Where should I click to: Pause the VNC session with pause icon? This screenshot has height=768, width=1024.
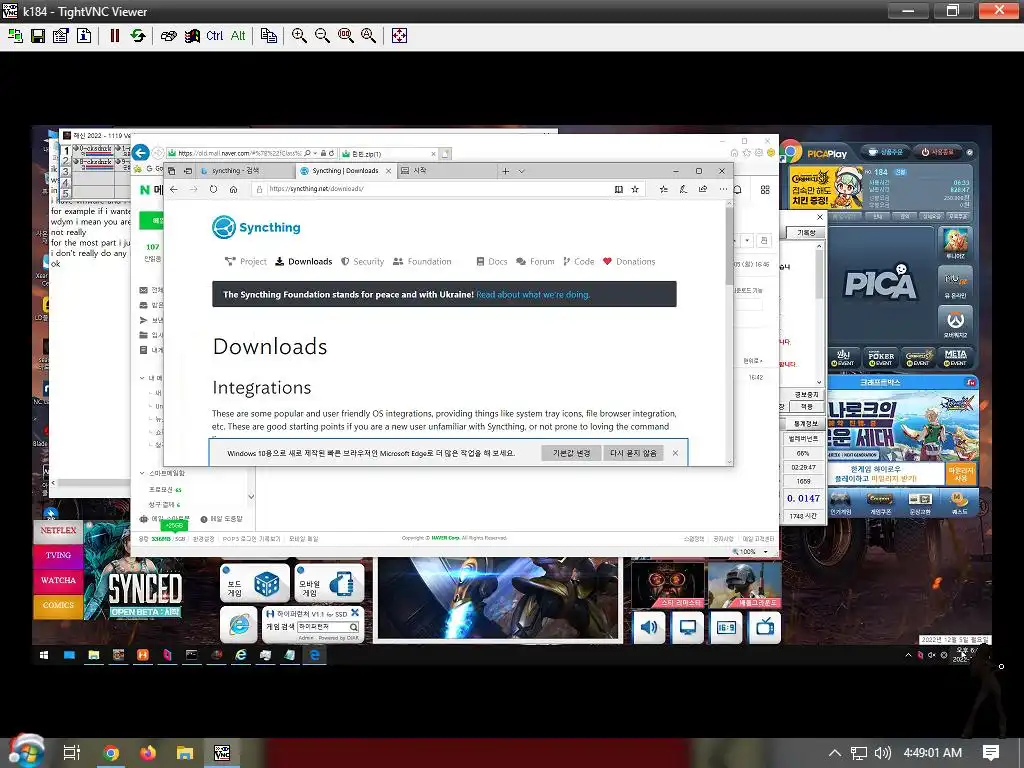[x=115, y=35]
